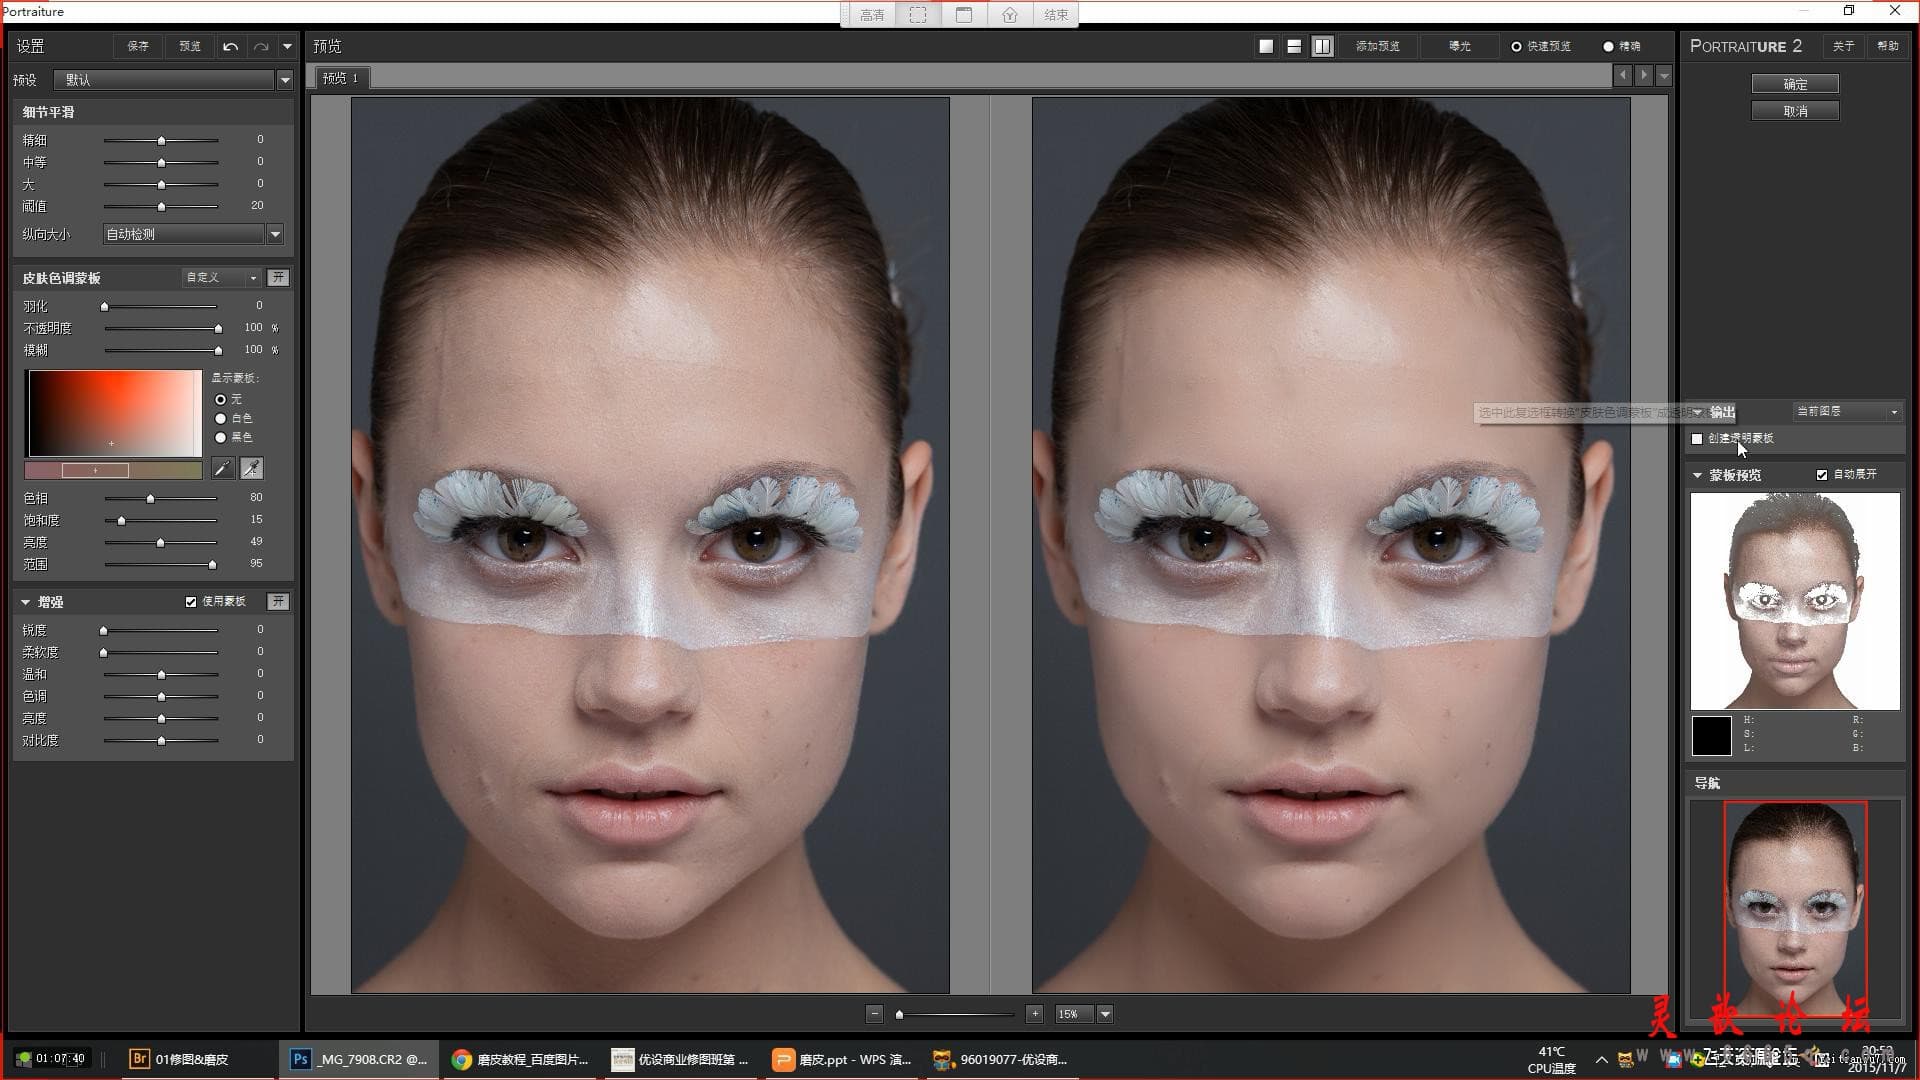Select the 黑色 show-mask radio option

tap(221, 437)
